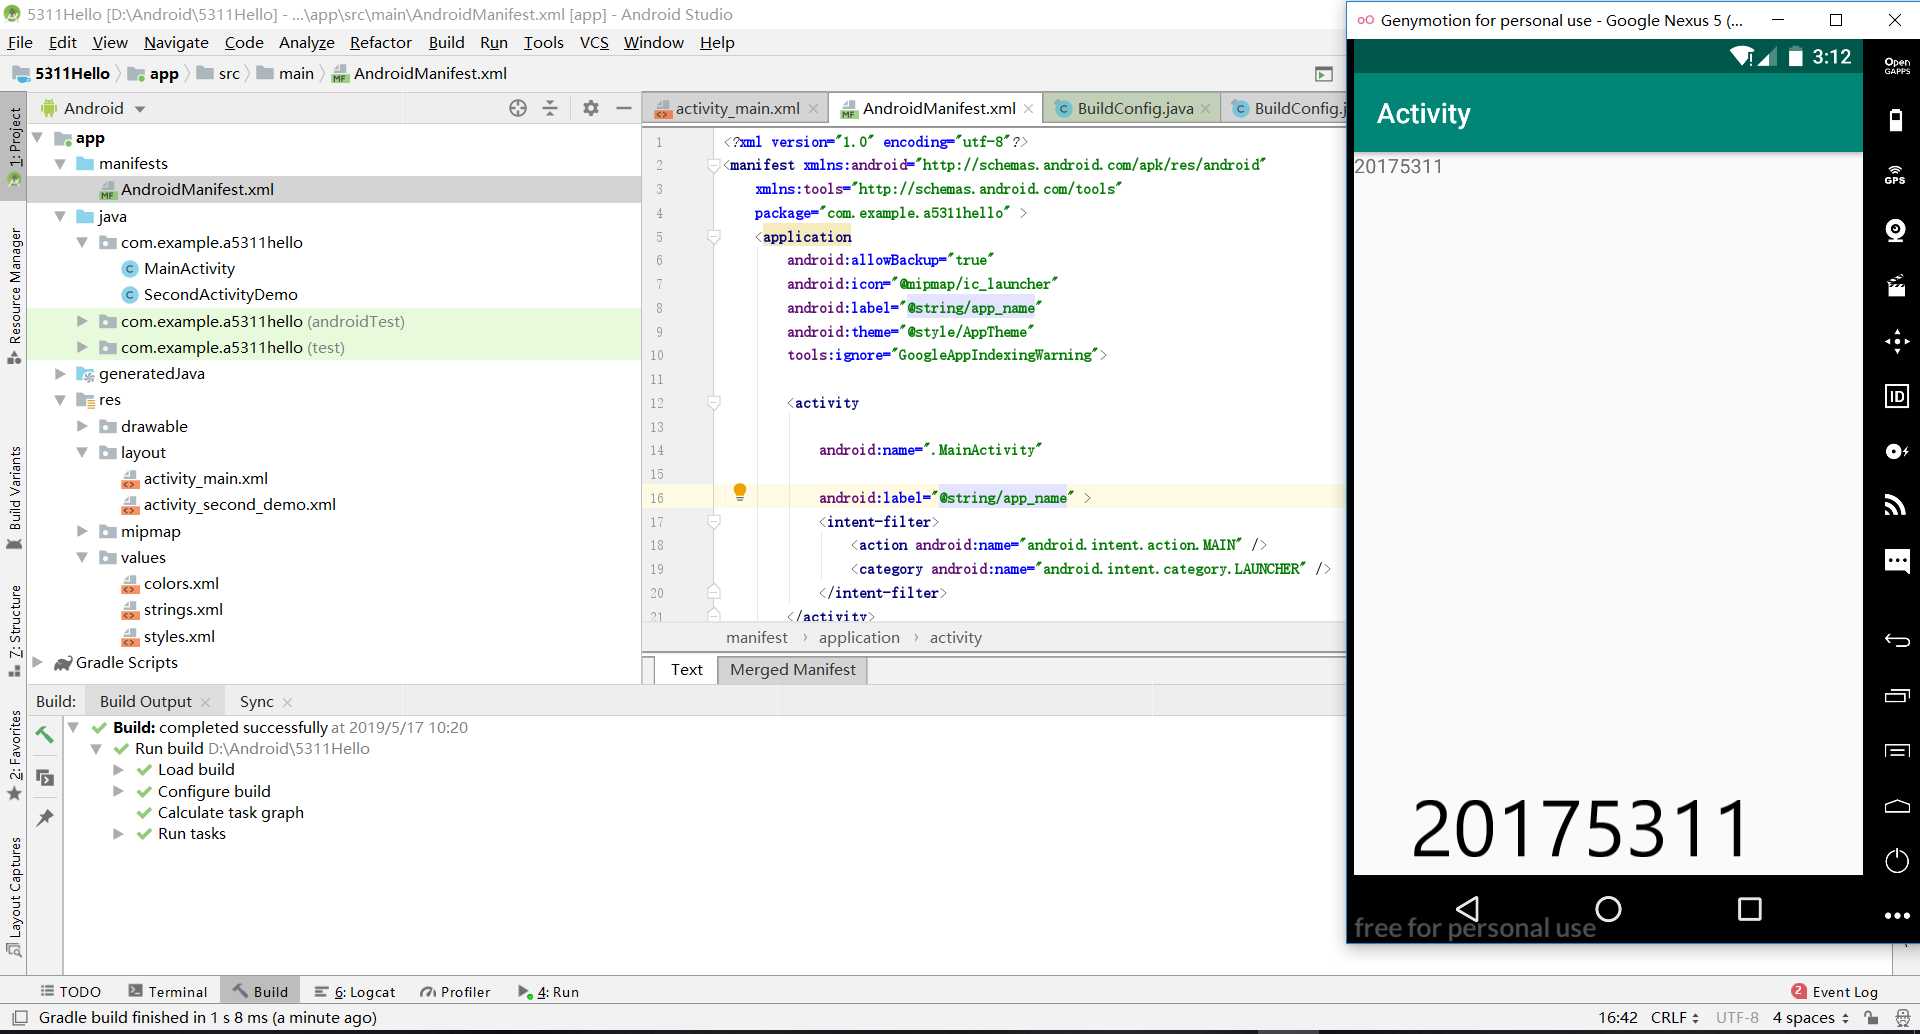
Task: Click Genymotion more options dots icon
Action: [1896, 916]
